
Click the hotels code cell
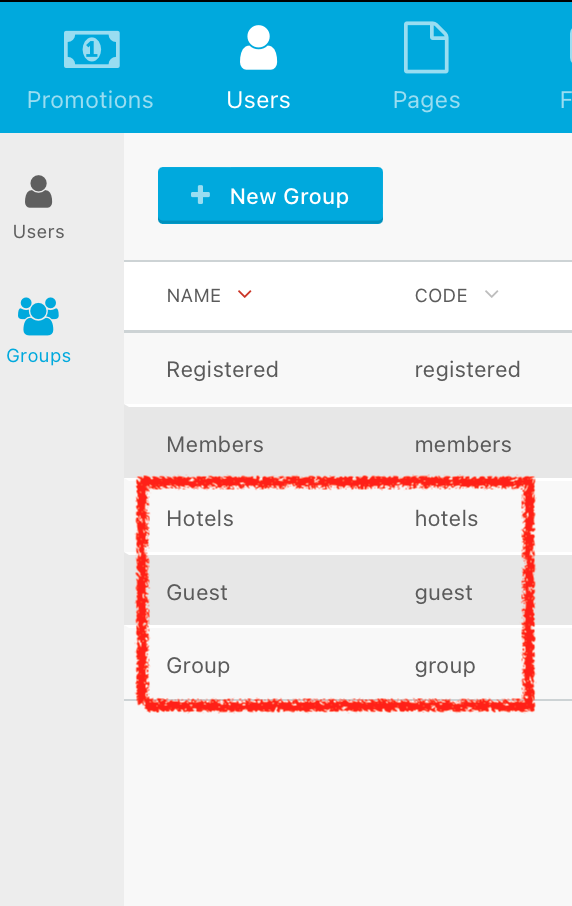(x=446, y=518)
